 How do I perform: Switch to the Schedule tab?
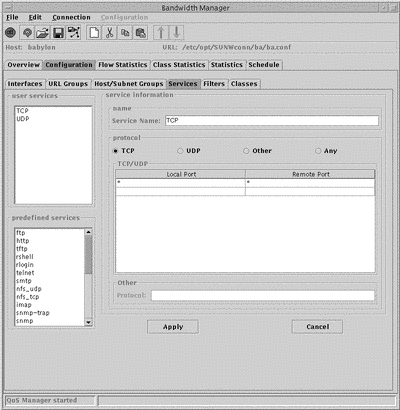point(264,65)
